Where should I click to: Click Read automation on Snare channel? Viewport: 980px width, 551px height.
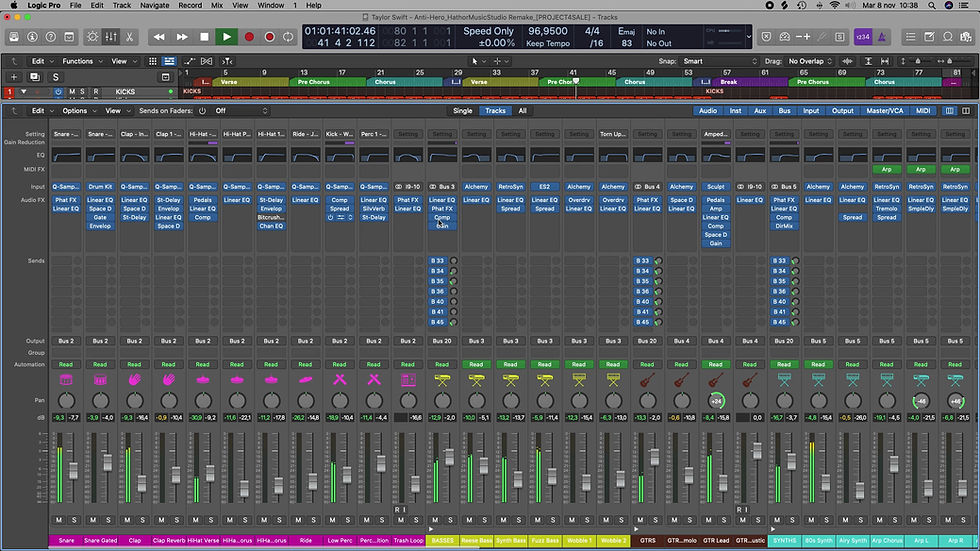[x=66, y=364]
